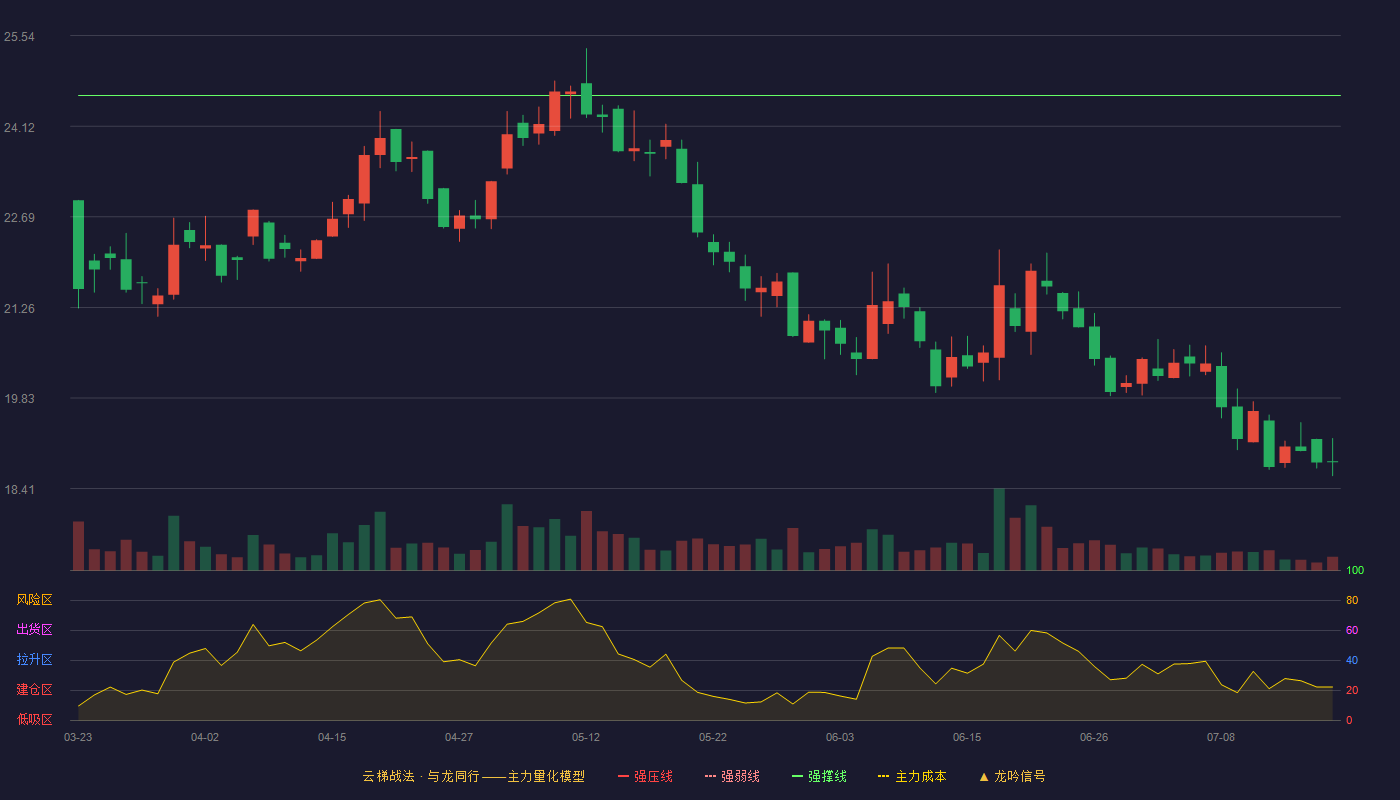The image size is (1400, 800).
Task: Click the 21.26 price axis label
Action: pos(19,309)
